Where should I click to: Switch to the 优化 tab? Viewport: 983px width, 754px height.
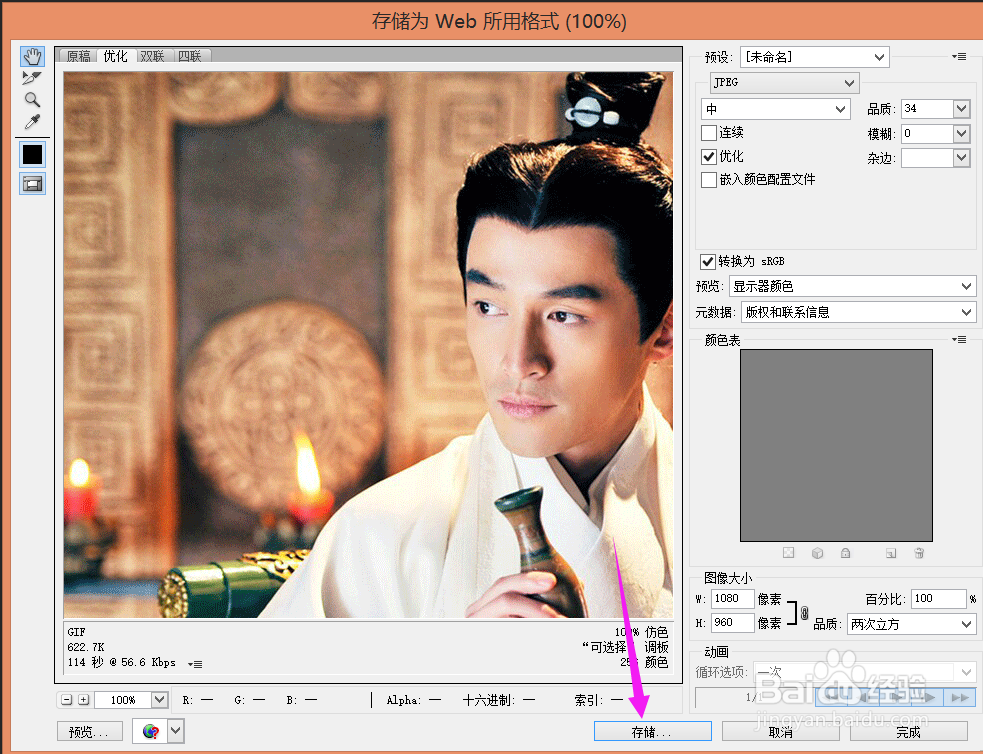pyautogui.click(x=115, y=56)
